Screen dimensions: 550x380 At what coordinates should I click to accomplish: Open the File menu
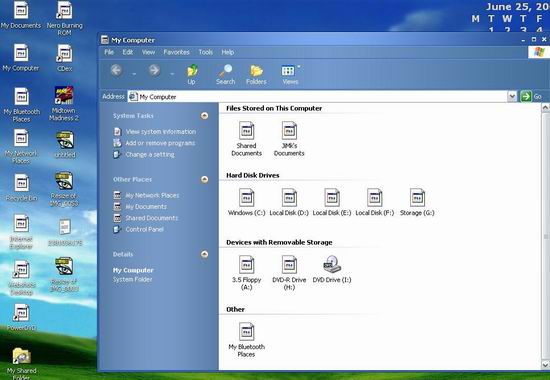[x=109, y=52]
